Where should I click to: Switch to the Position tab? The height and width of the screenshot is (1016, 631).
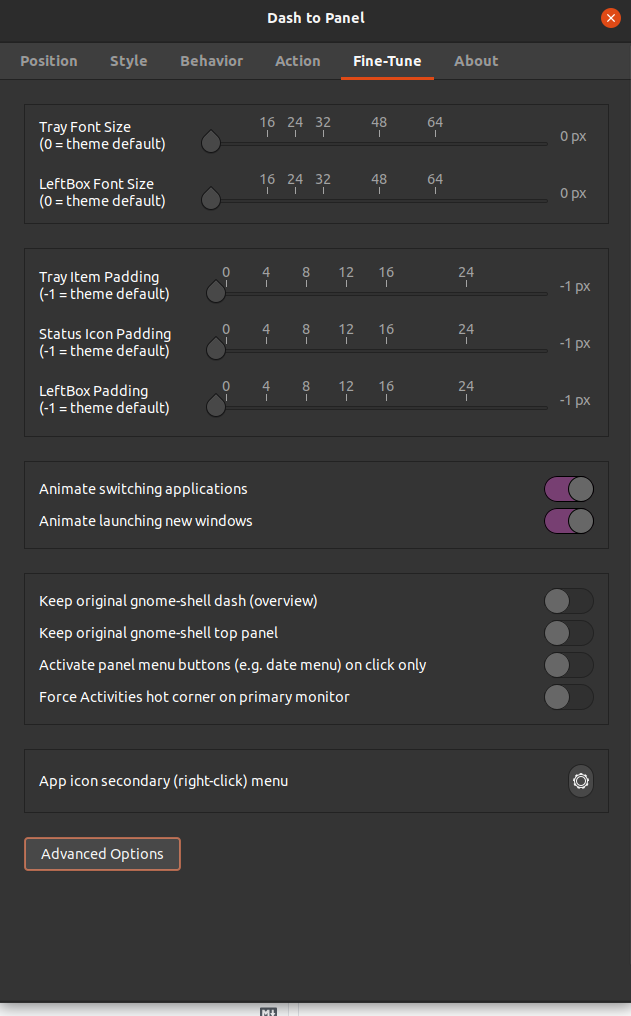click(x=49, y=61)
